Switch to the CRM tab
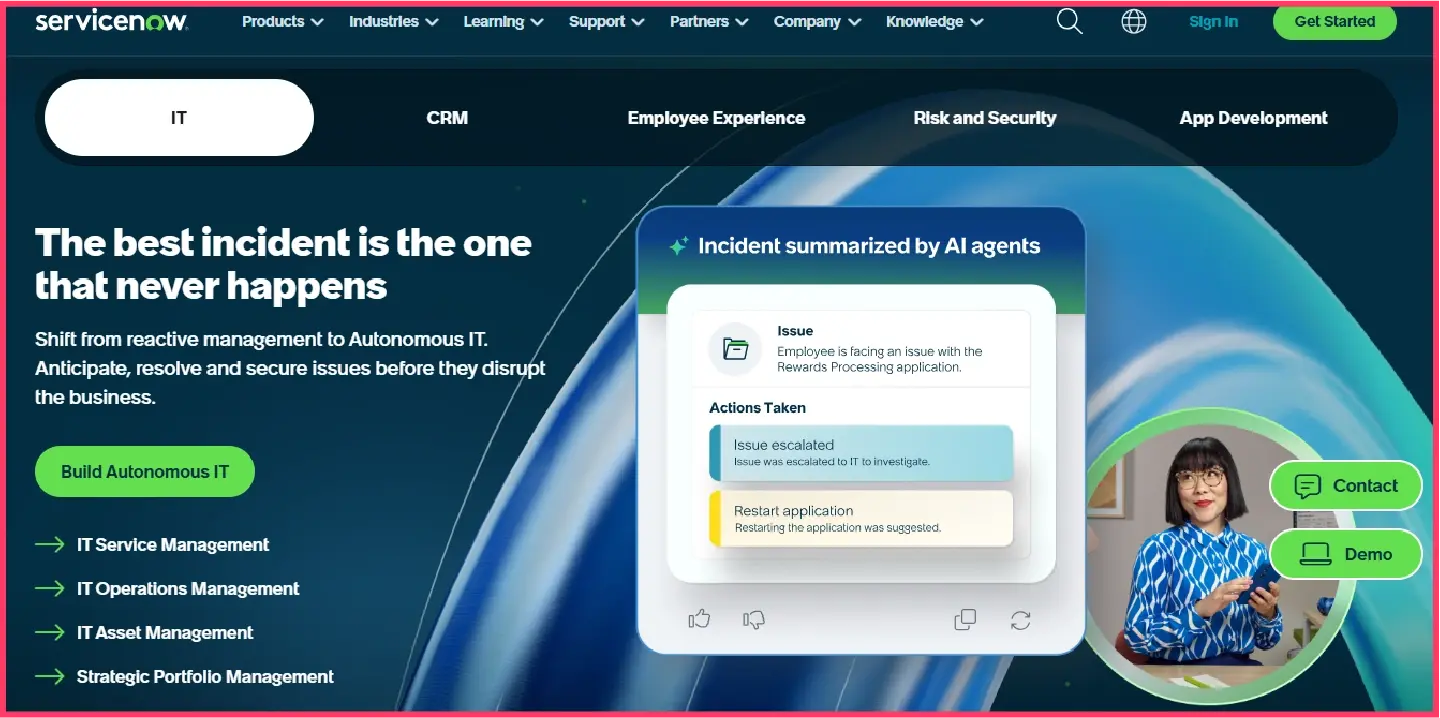The image size is (1440, 718). point(447,118)
